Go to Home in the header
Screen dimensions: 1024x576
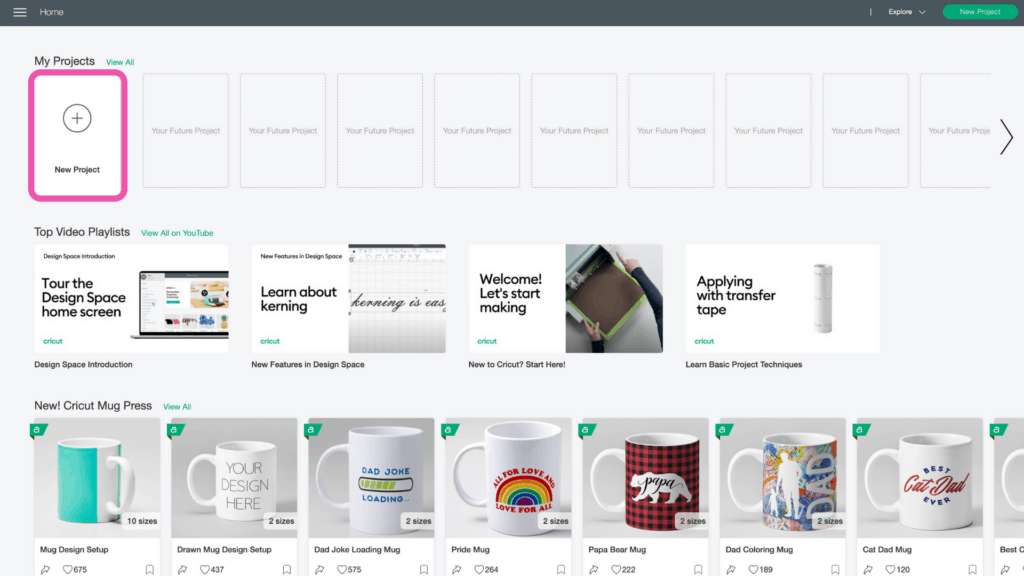[x=52, y=12]
